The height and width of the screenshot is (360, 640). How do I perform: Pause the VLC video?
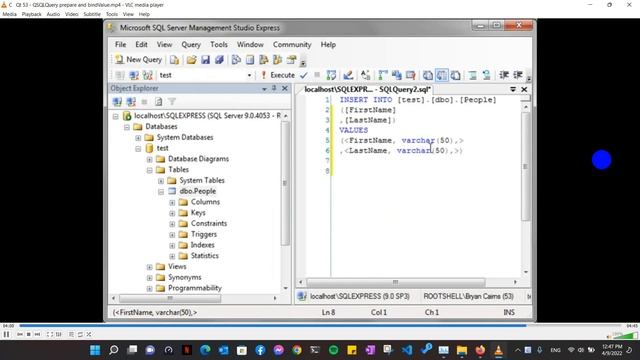click(x=6, y=334)
